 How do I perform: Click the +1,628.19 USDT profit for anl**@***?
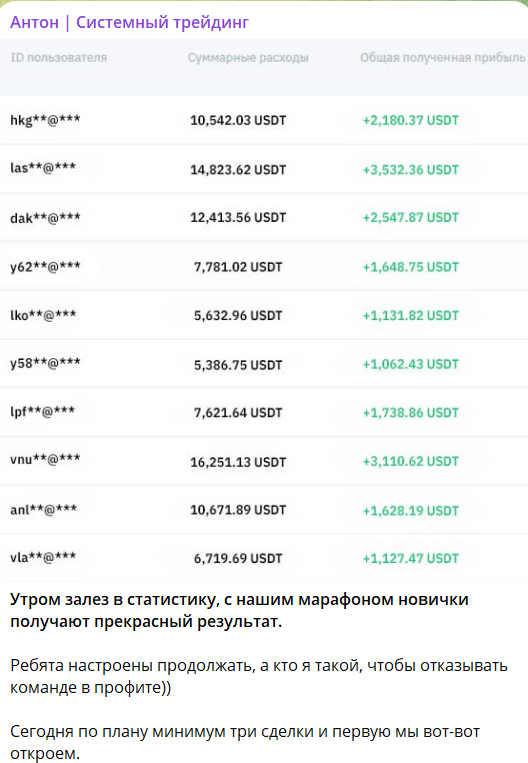point(411,511)
